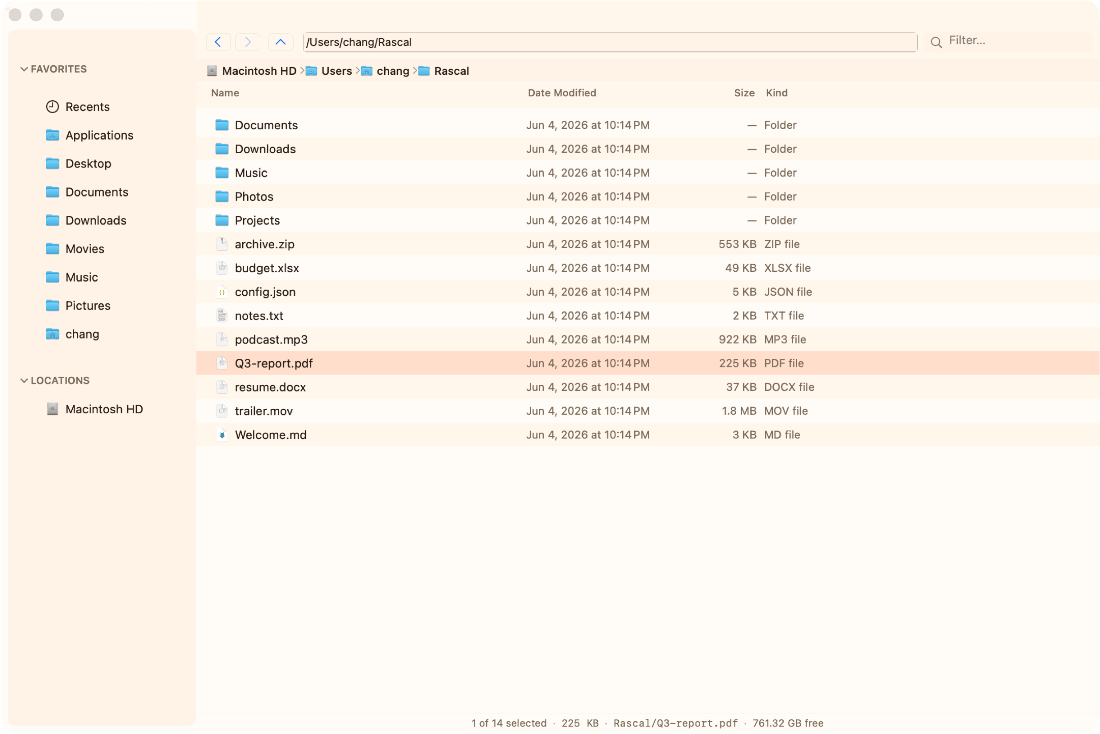Click the TXT file kind cell
Screen dimensions: 1100x734
784,316
